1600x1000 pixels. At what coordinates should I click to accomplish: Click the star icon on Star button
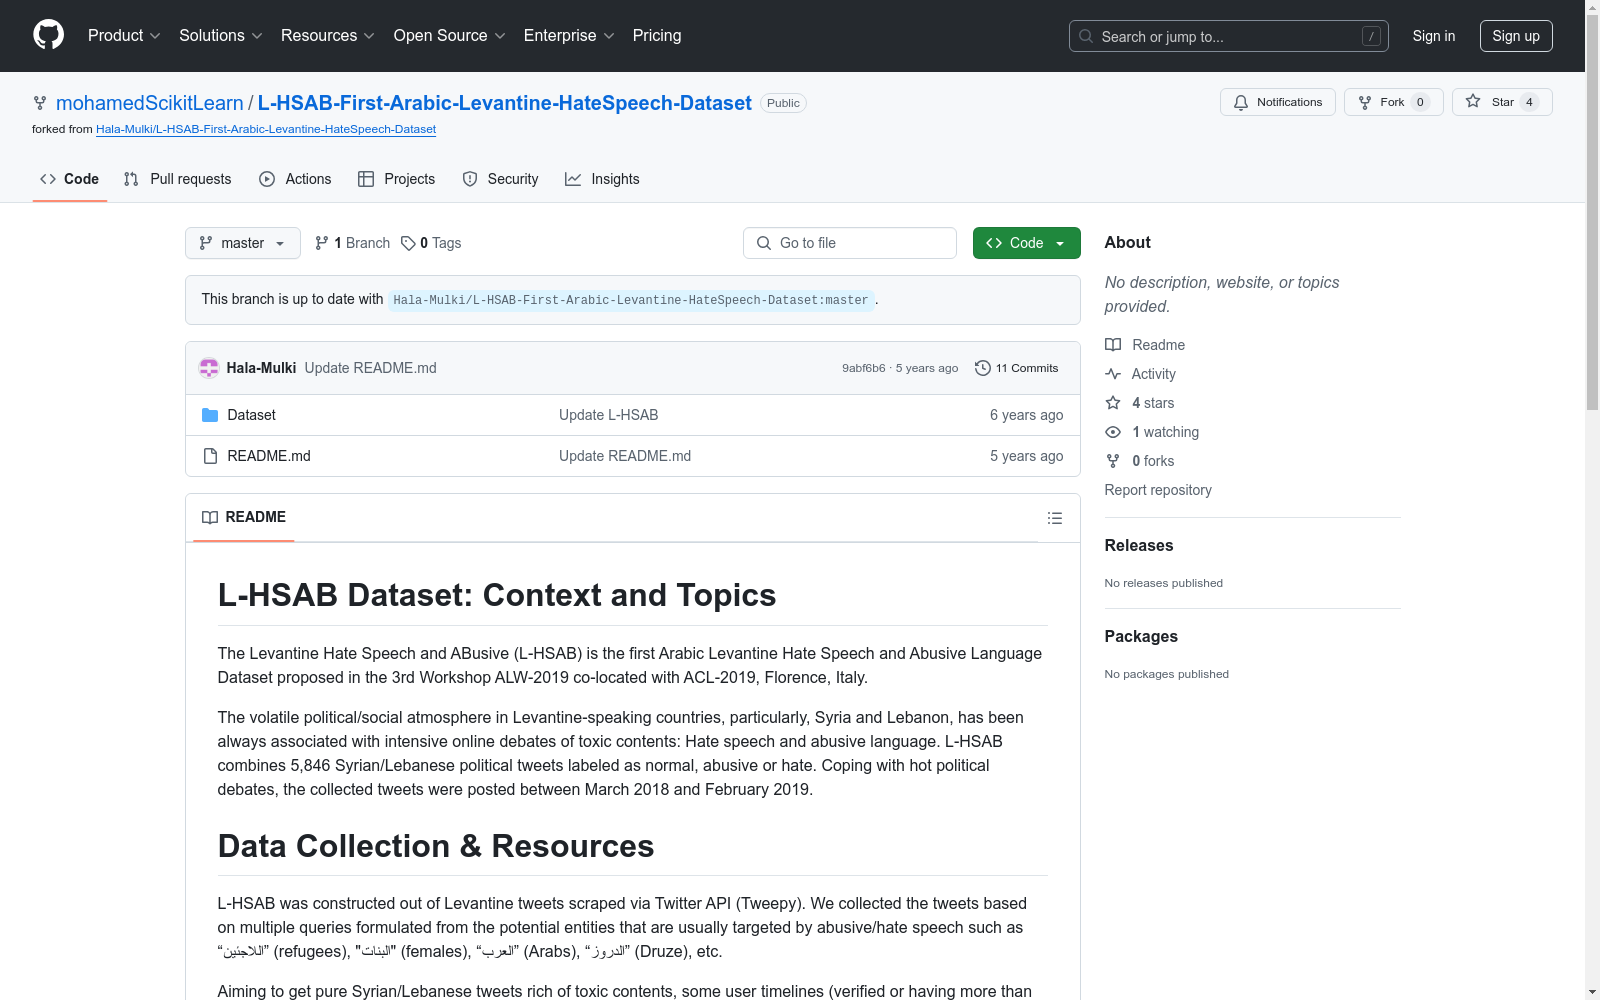click(x=1473, y=101)
